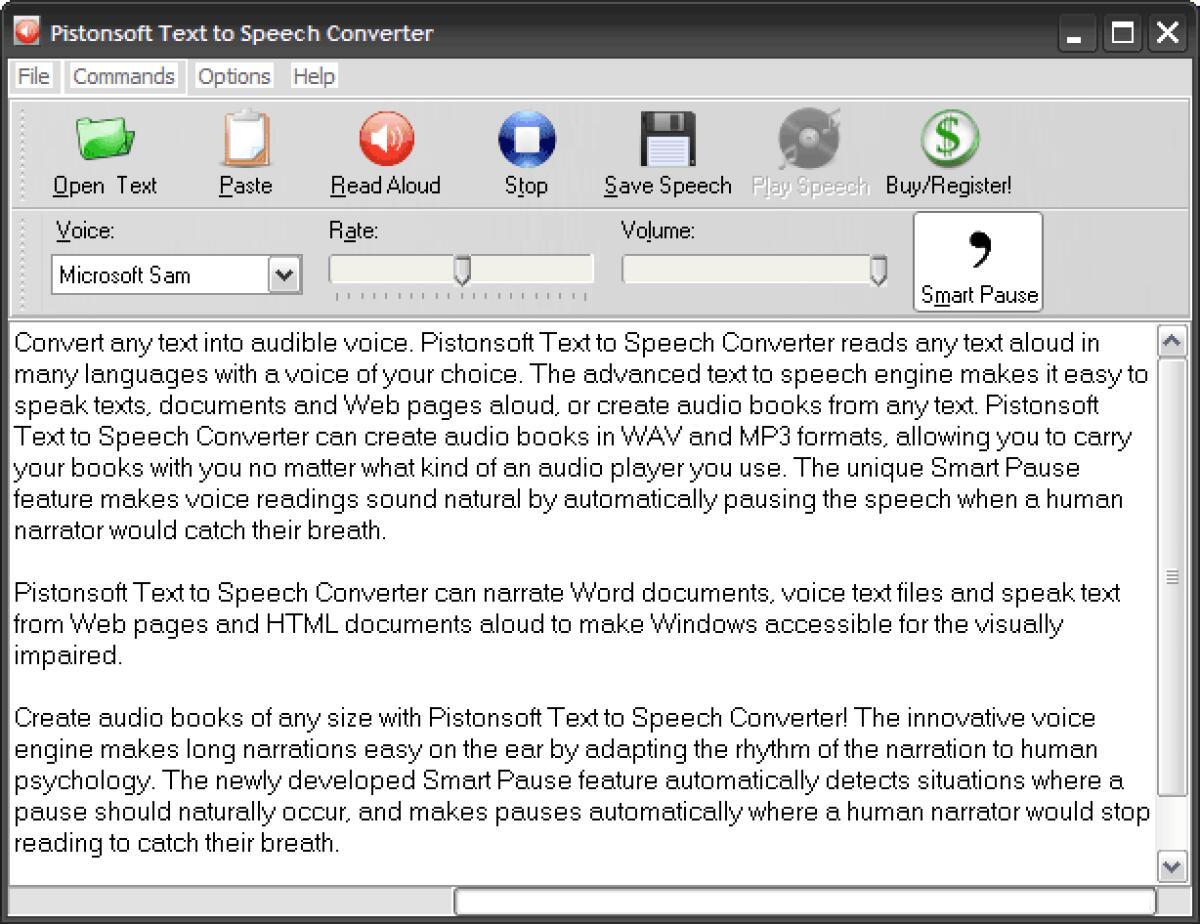Open the Help menu

pyautogui.click(x=313, y=76)
